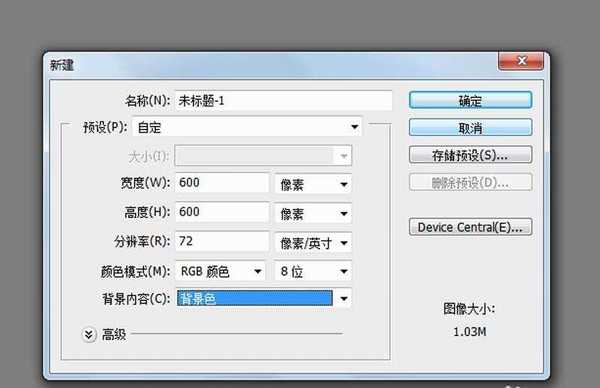Click 存储预设(S)... button
Screen dimensions: 600x388
pos(470,155)
